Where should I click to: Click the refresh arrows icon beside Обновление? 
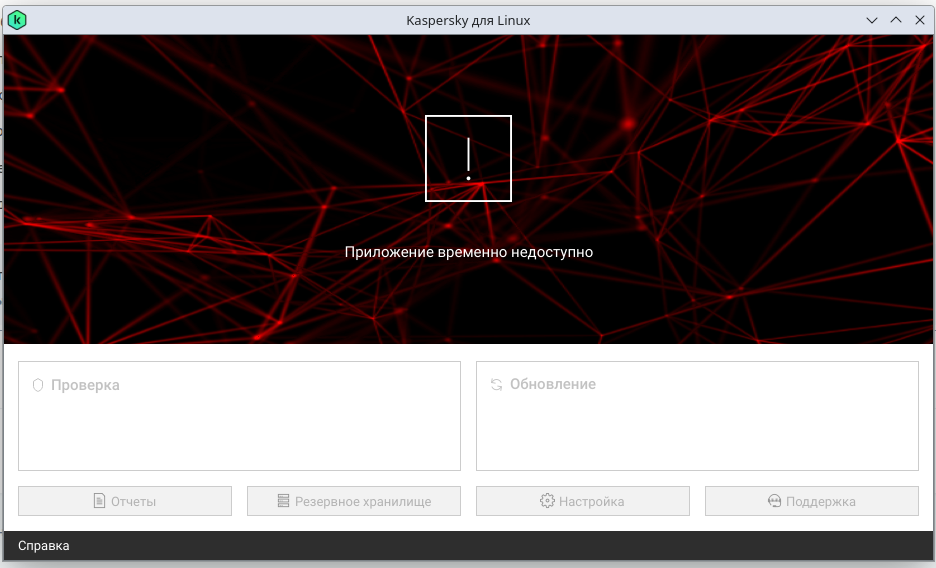[496, 384]
